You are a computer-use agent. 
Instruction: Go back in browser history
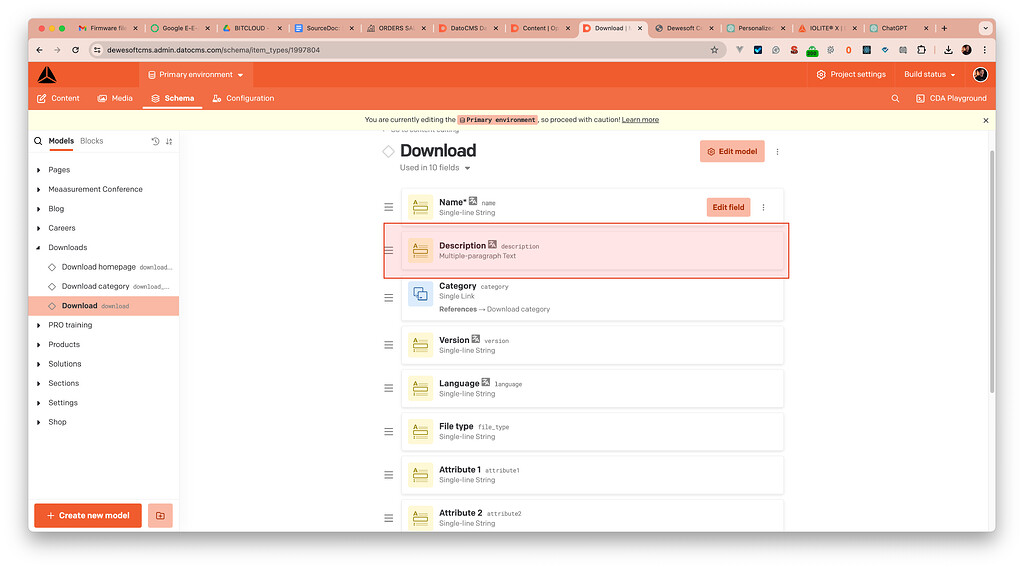pos(40,50)
